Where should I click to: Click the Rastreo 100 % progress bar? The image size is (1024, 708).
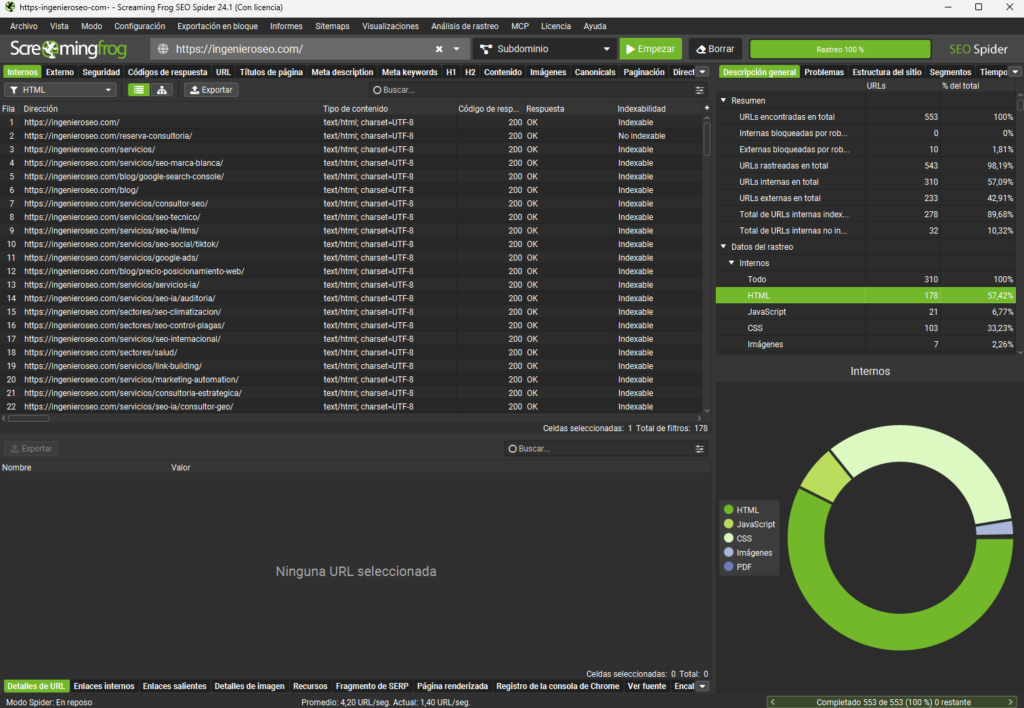840,50
